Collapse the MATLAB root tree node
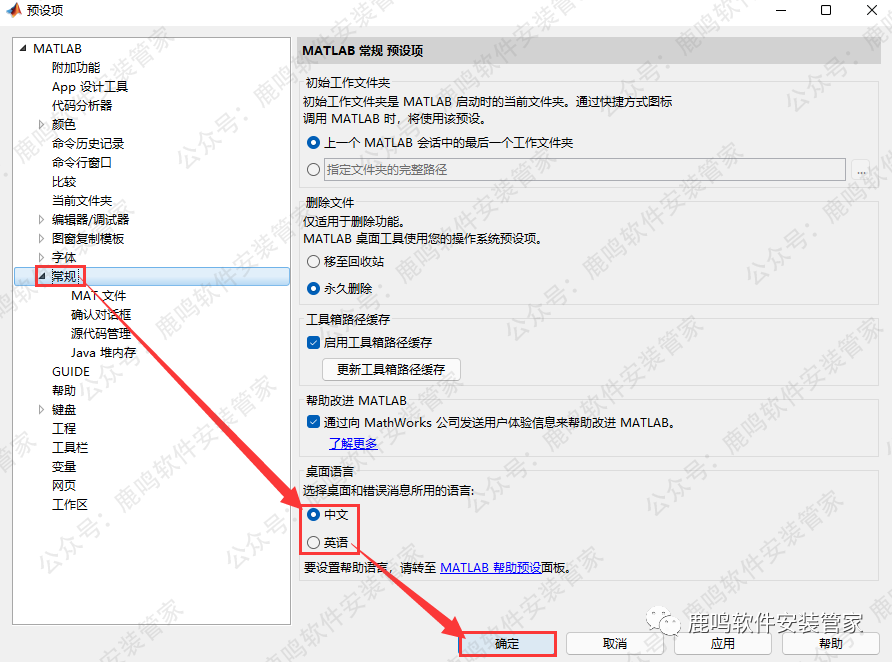Viewport: 892px width, 662px height. [23, 48]
